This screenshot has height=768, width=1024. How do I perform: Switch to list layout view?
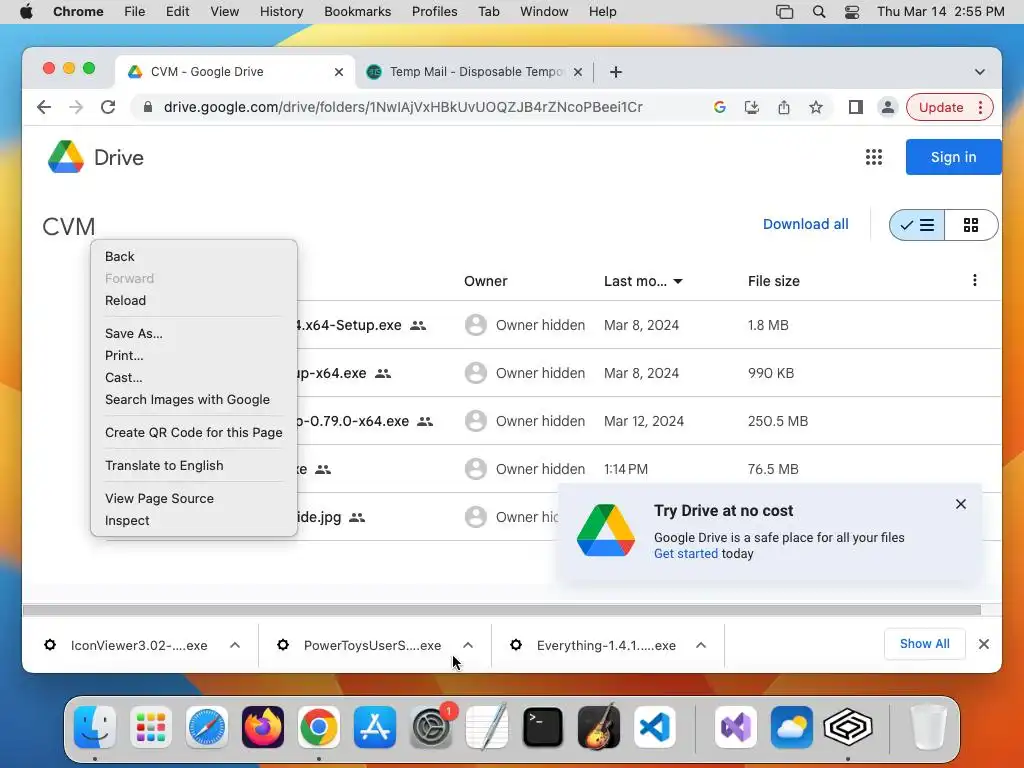917,225
